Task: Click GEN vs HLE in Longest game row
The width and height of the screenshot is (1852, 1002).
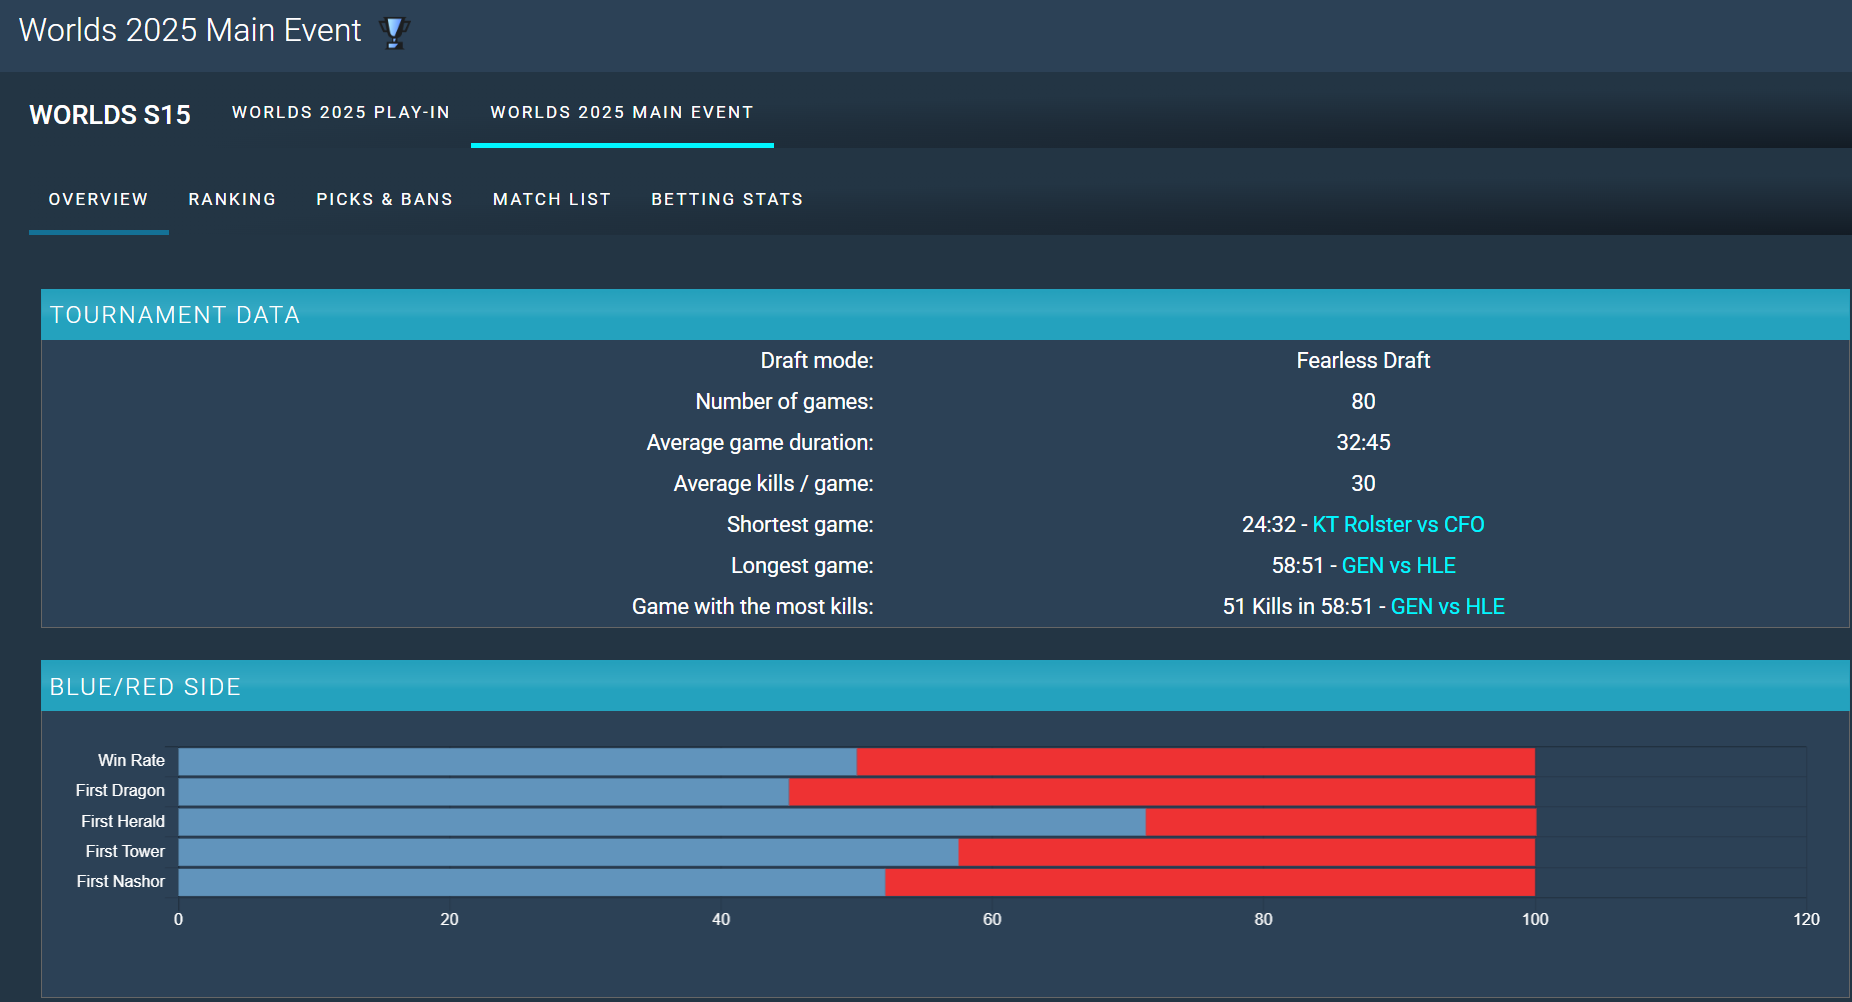Action: point(1398,566)
